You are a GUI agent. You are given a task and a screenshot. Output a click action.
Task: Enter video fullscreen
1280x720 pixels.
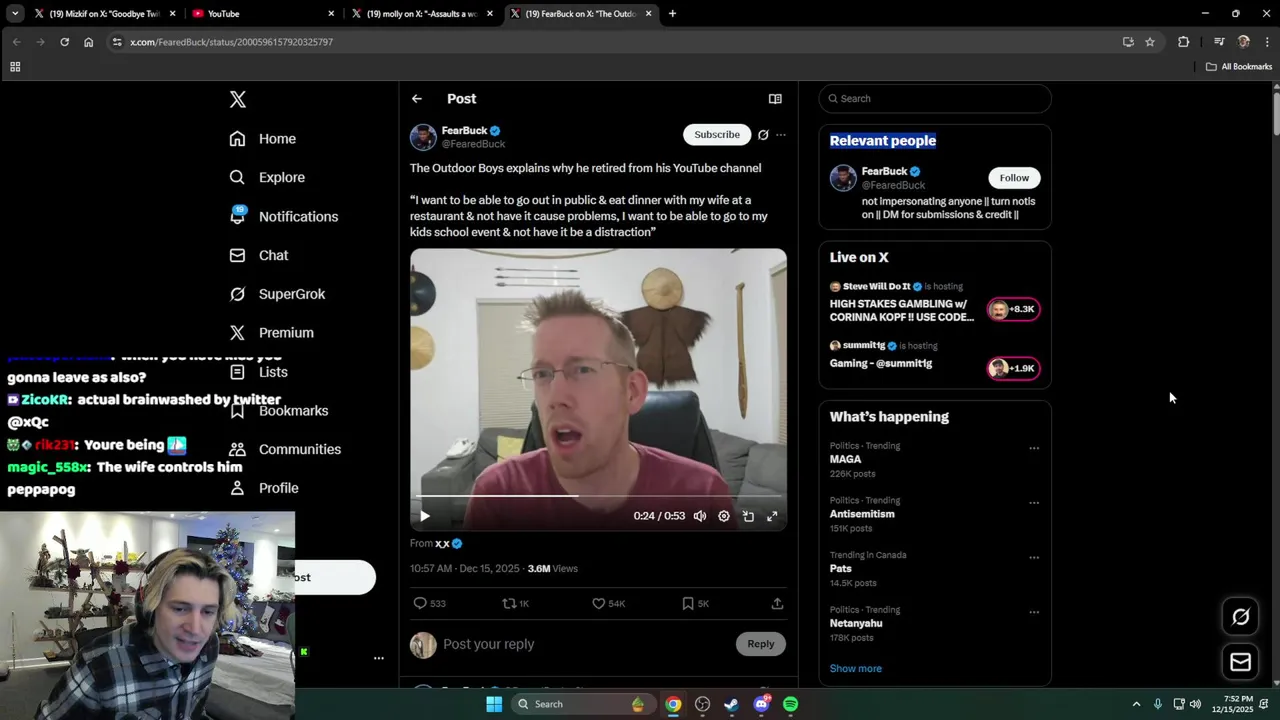[772, 516]
